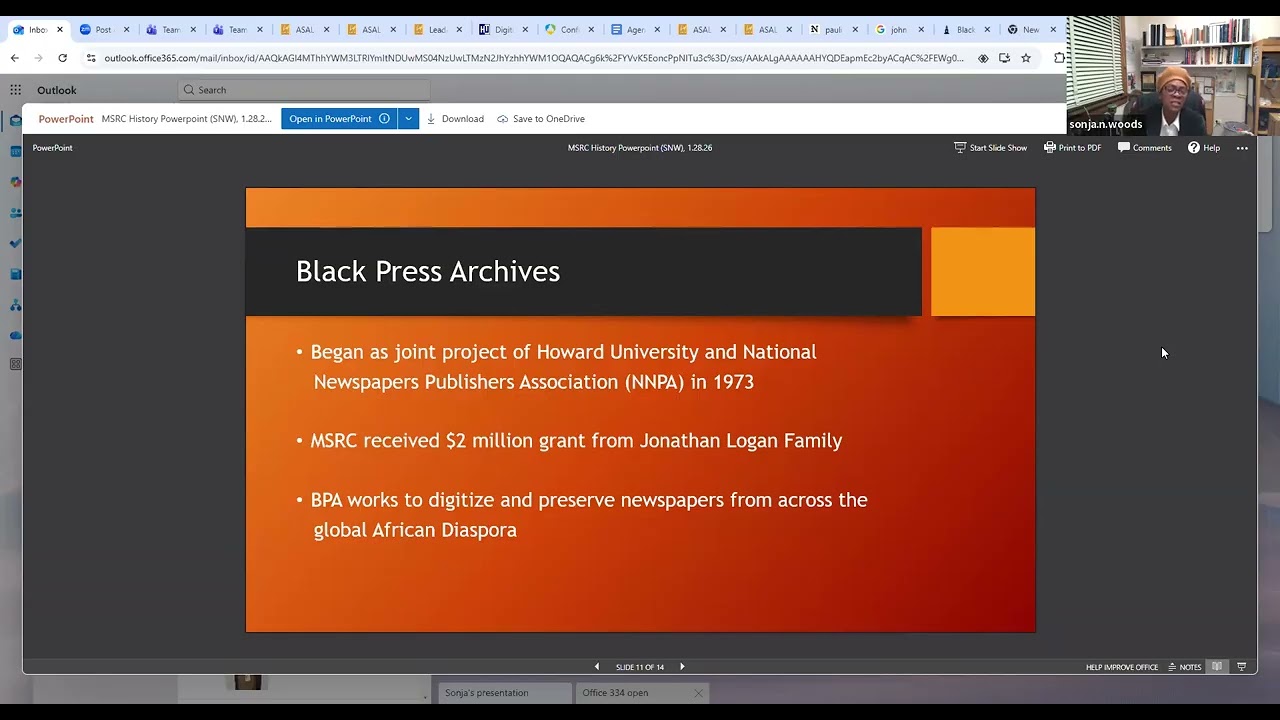Screen dimensions: 1280x720
Task: Click Help Improve Office link
Action: tap(1122, 667)
